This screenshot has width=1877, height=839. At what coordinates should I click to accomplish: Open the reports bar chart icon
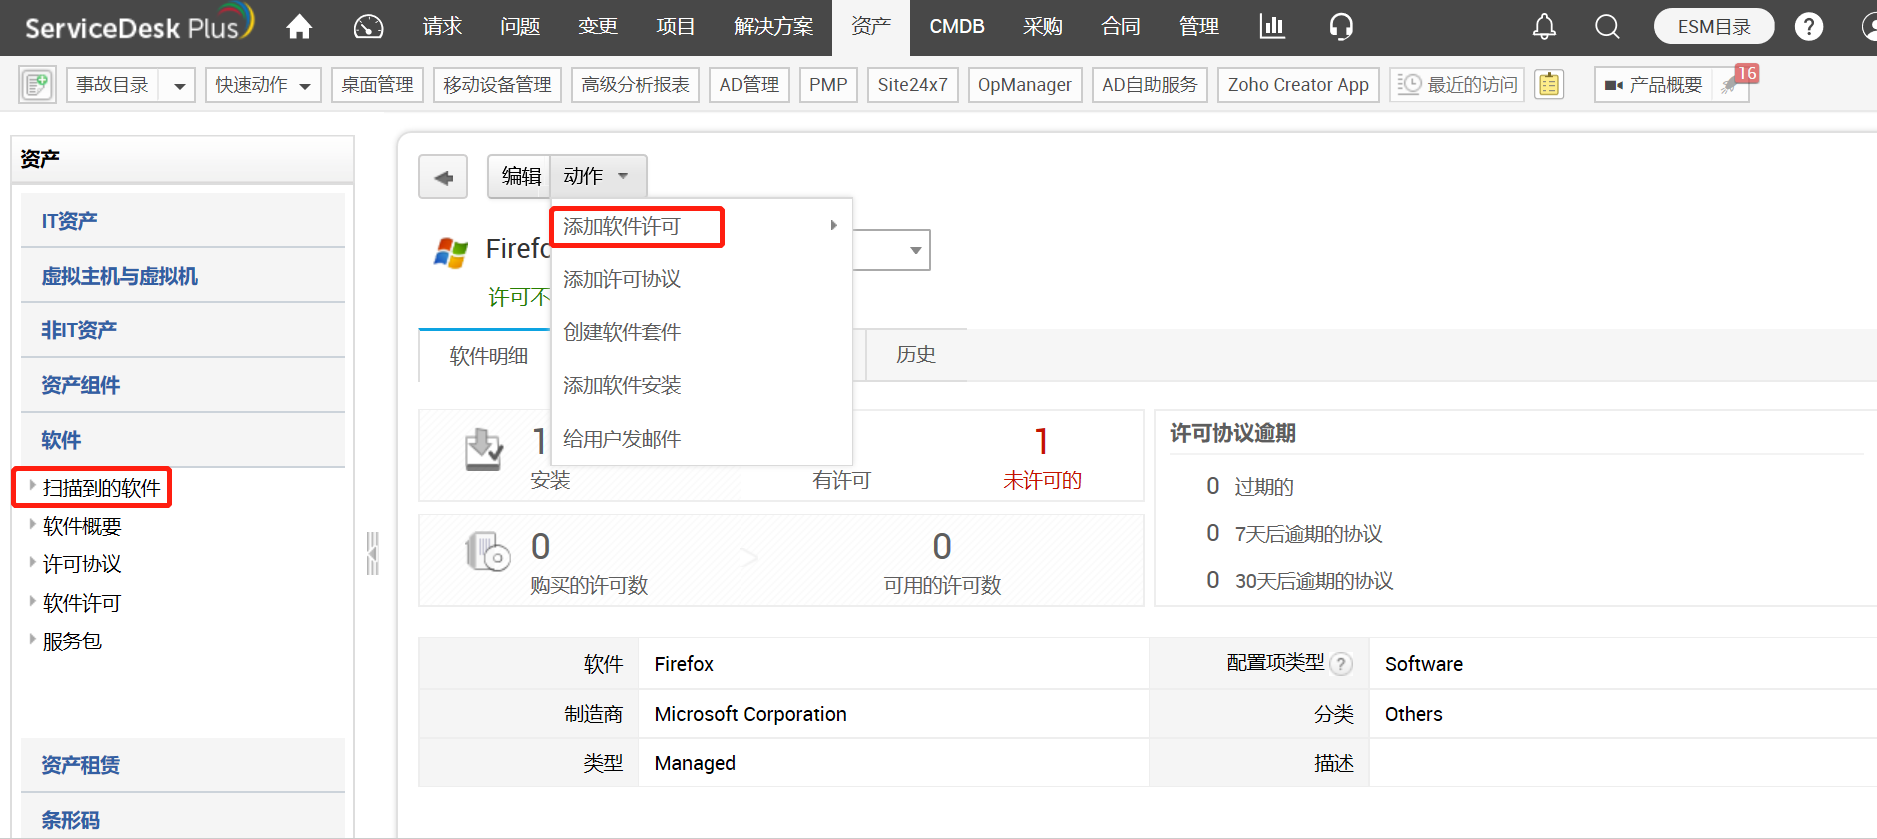pos(1272,27)
